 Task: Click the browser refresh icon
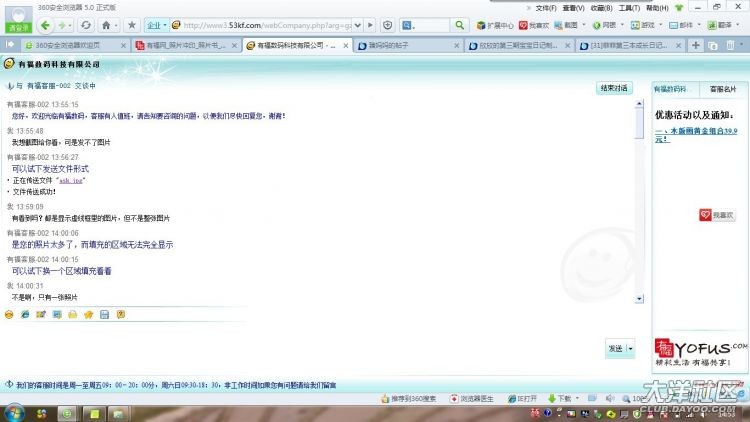(86, 24)
